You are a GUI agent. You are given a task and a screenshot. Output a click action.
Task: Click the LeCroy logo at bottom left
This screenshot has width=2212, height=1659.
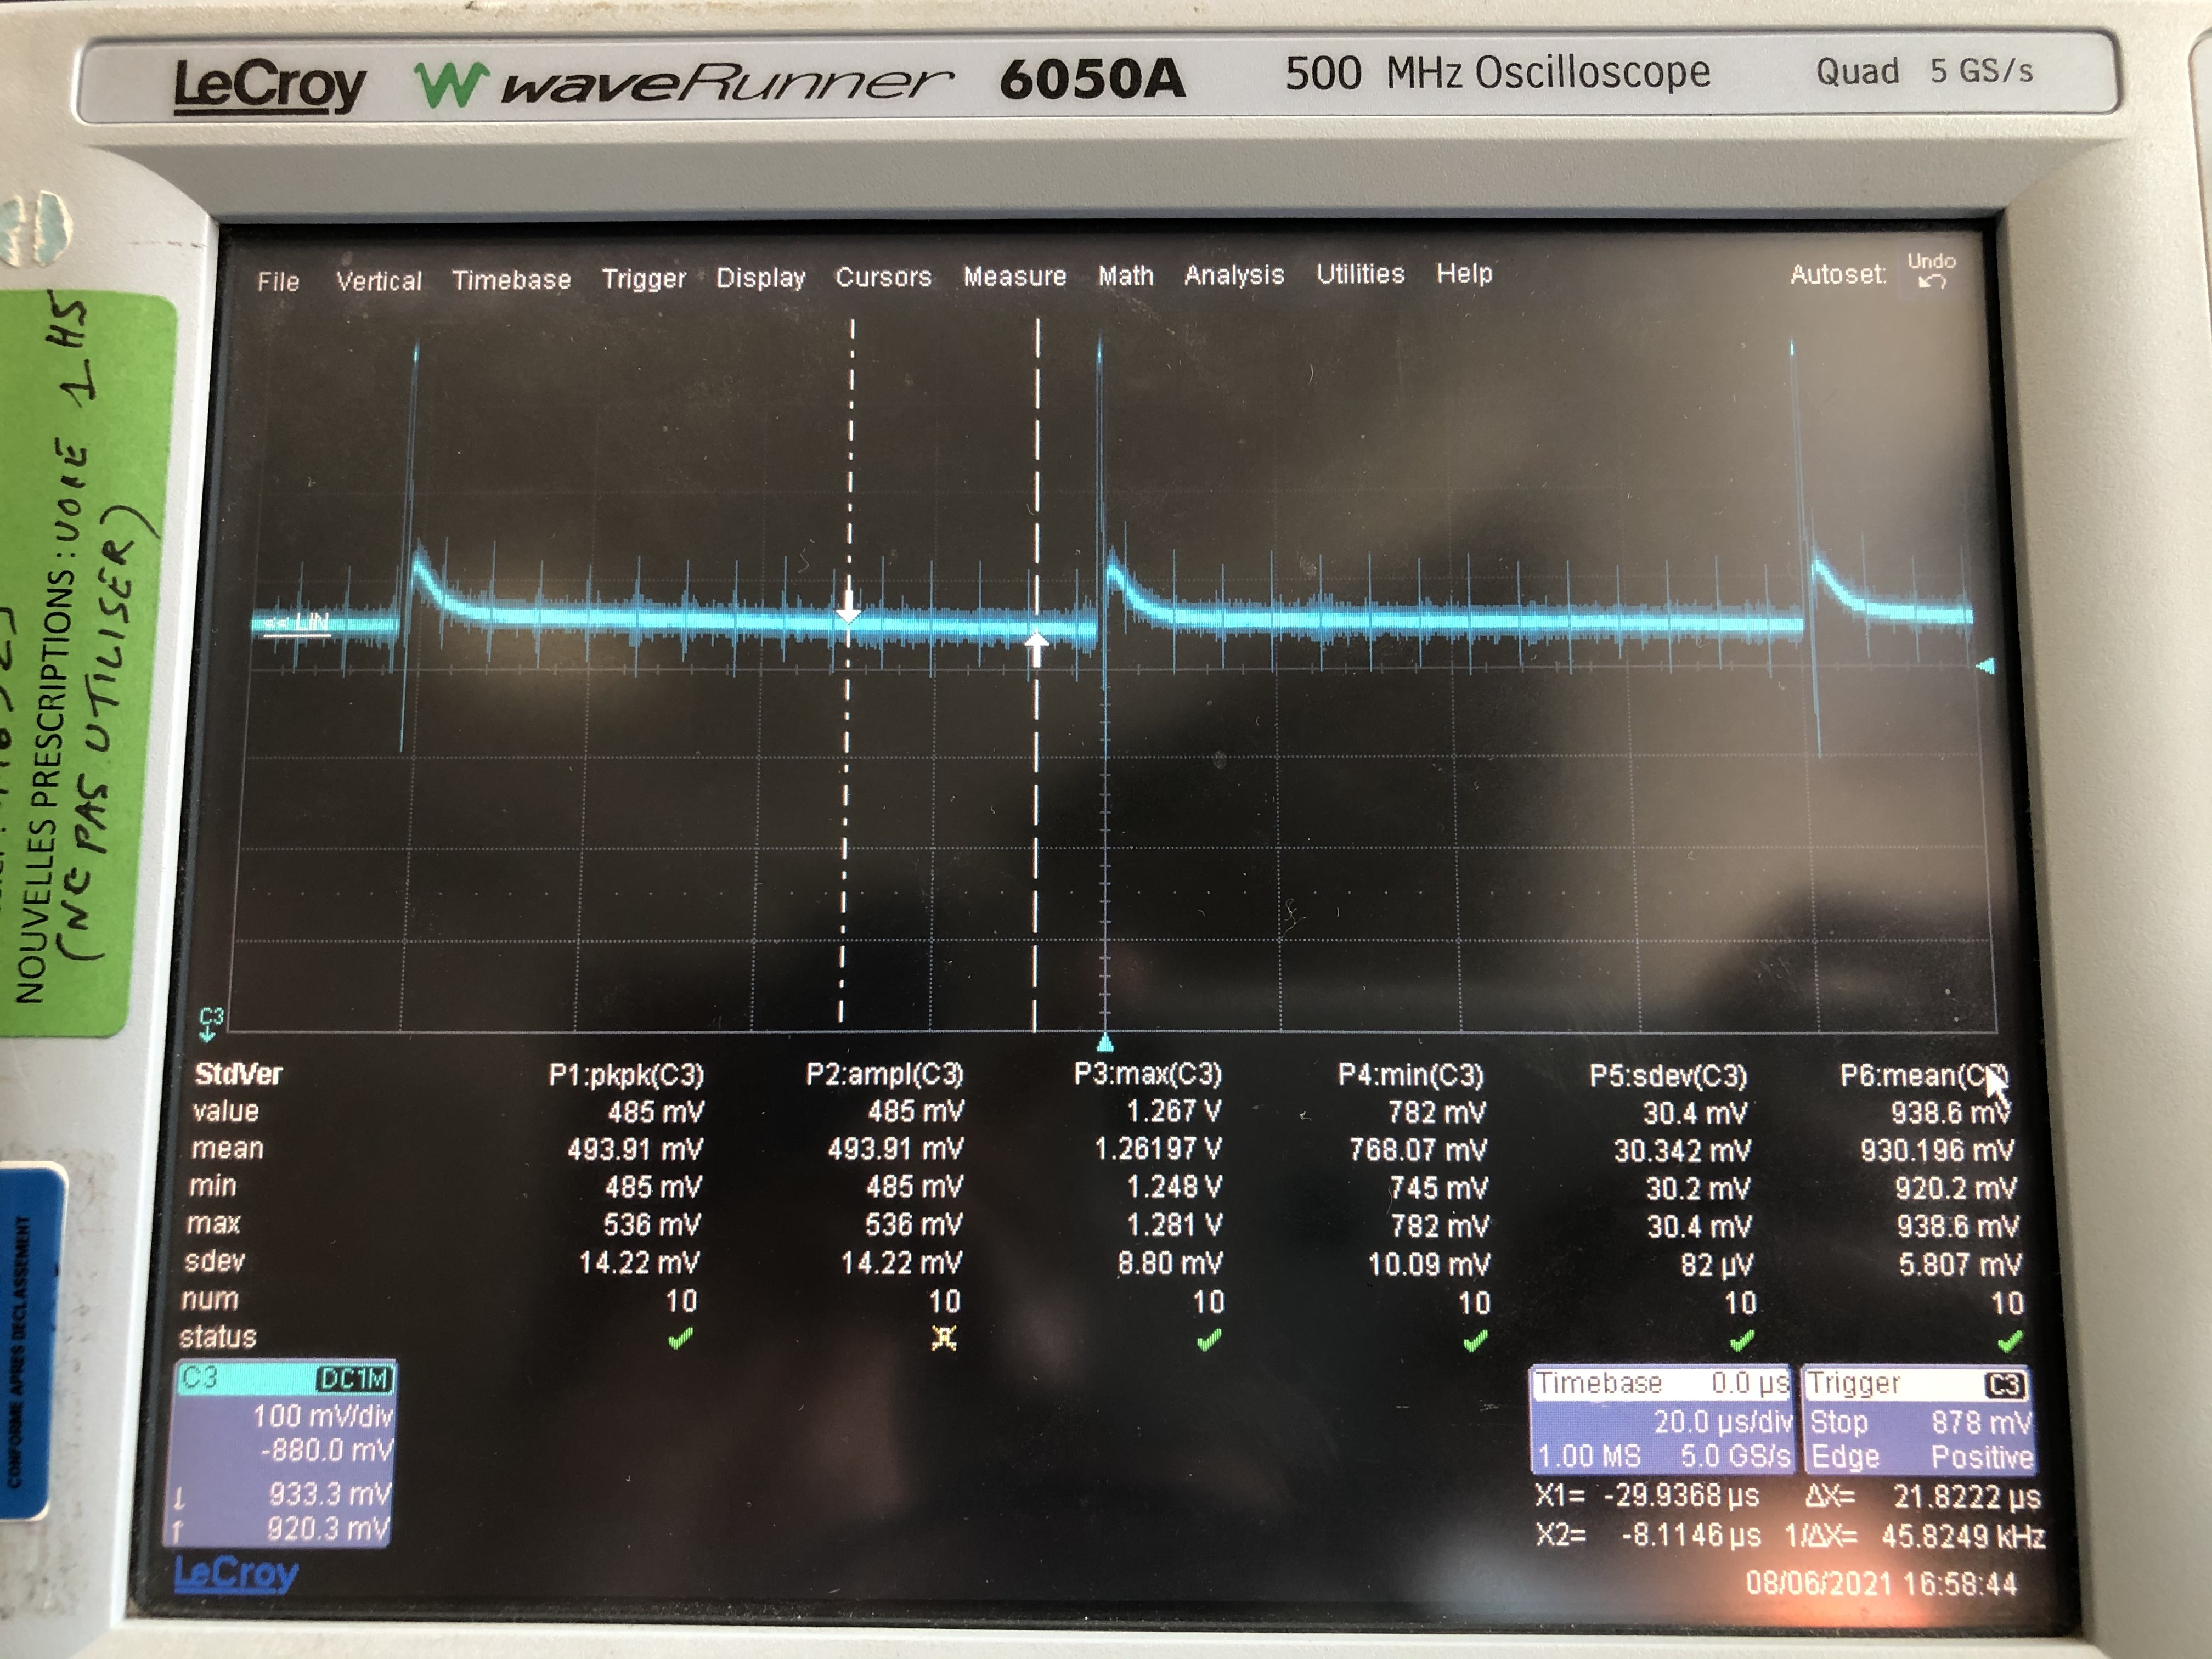click(236, 1574)
